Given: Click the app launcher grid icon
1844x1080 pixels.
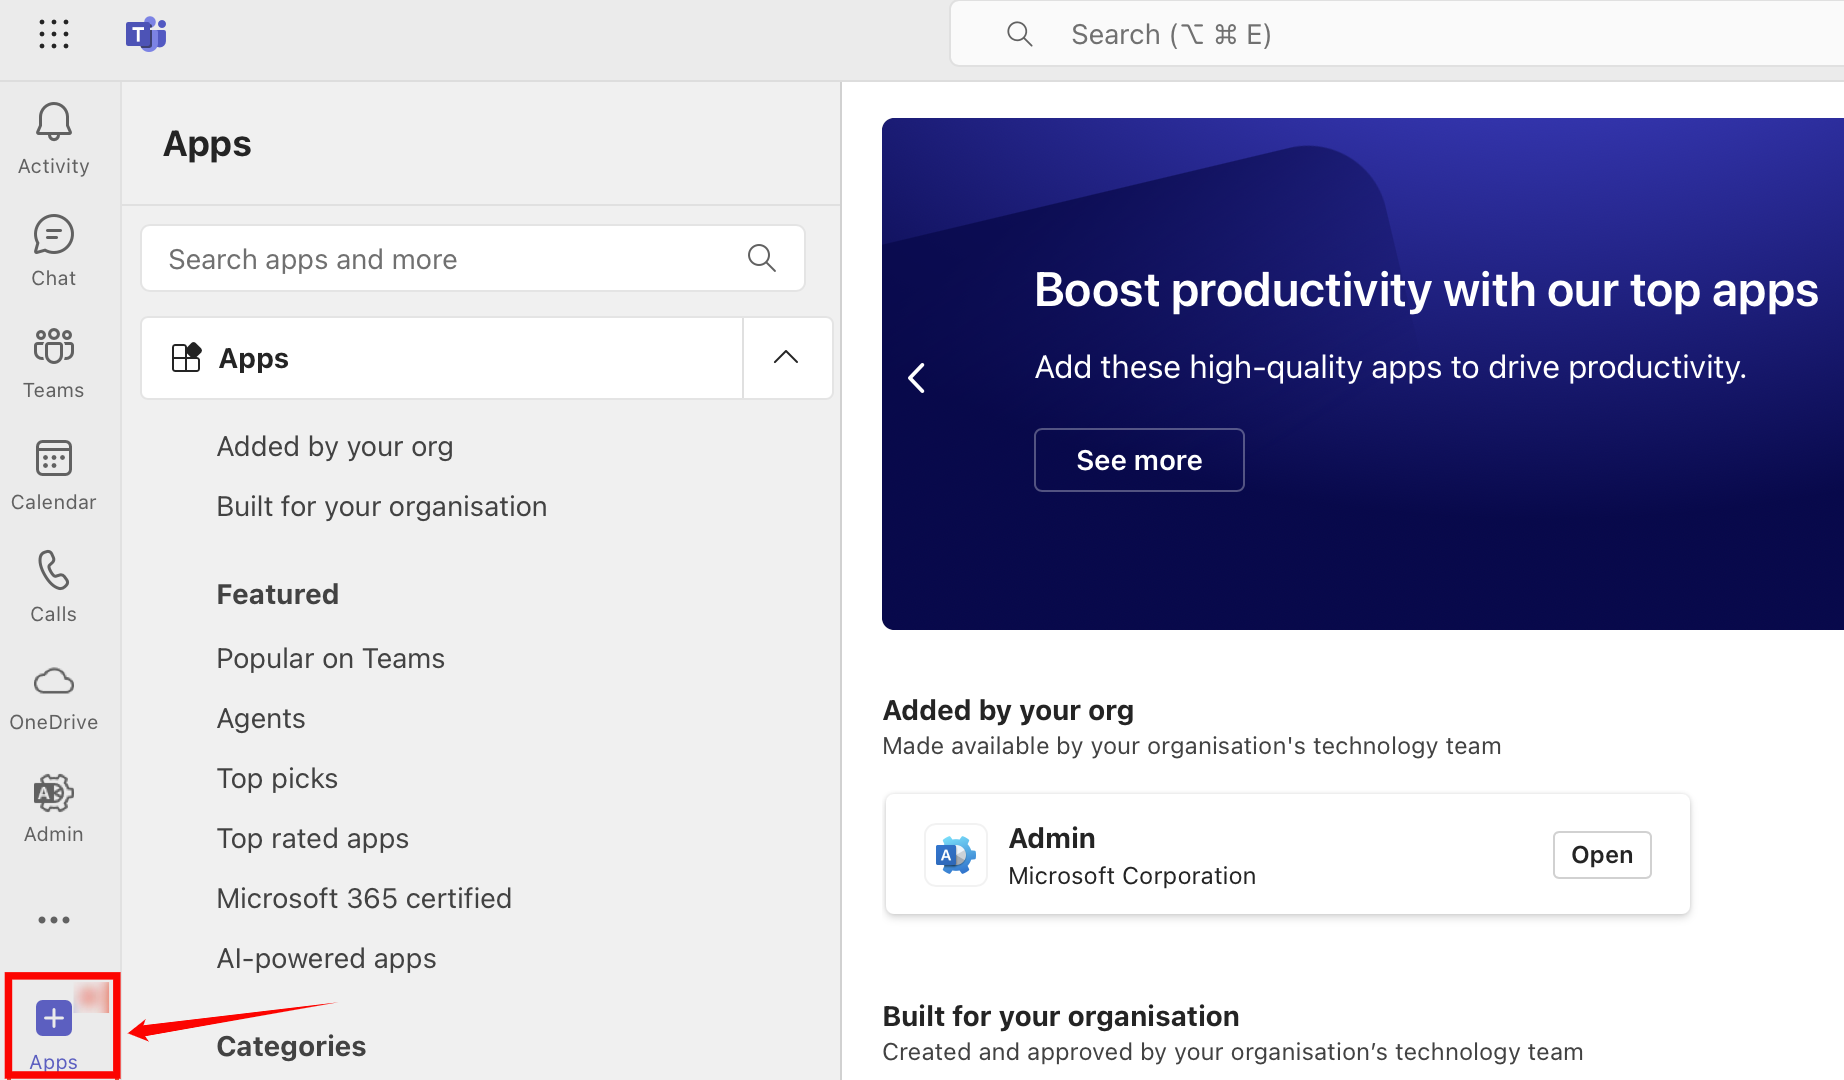Looking at the screenshot, I should point(54,34).
